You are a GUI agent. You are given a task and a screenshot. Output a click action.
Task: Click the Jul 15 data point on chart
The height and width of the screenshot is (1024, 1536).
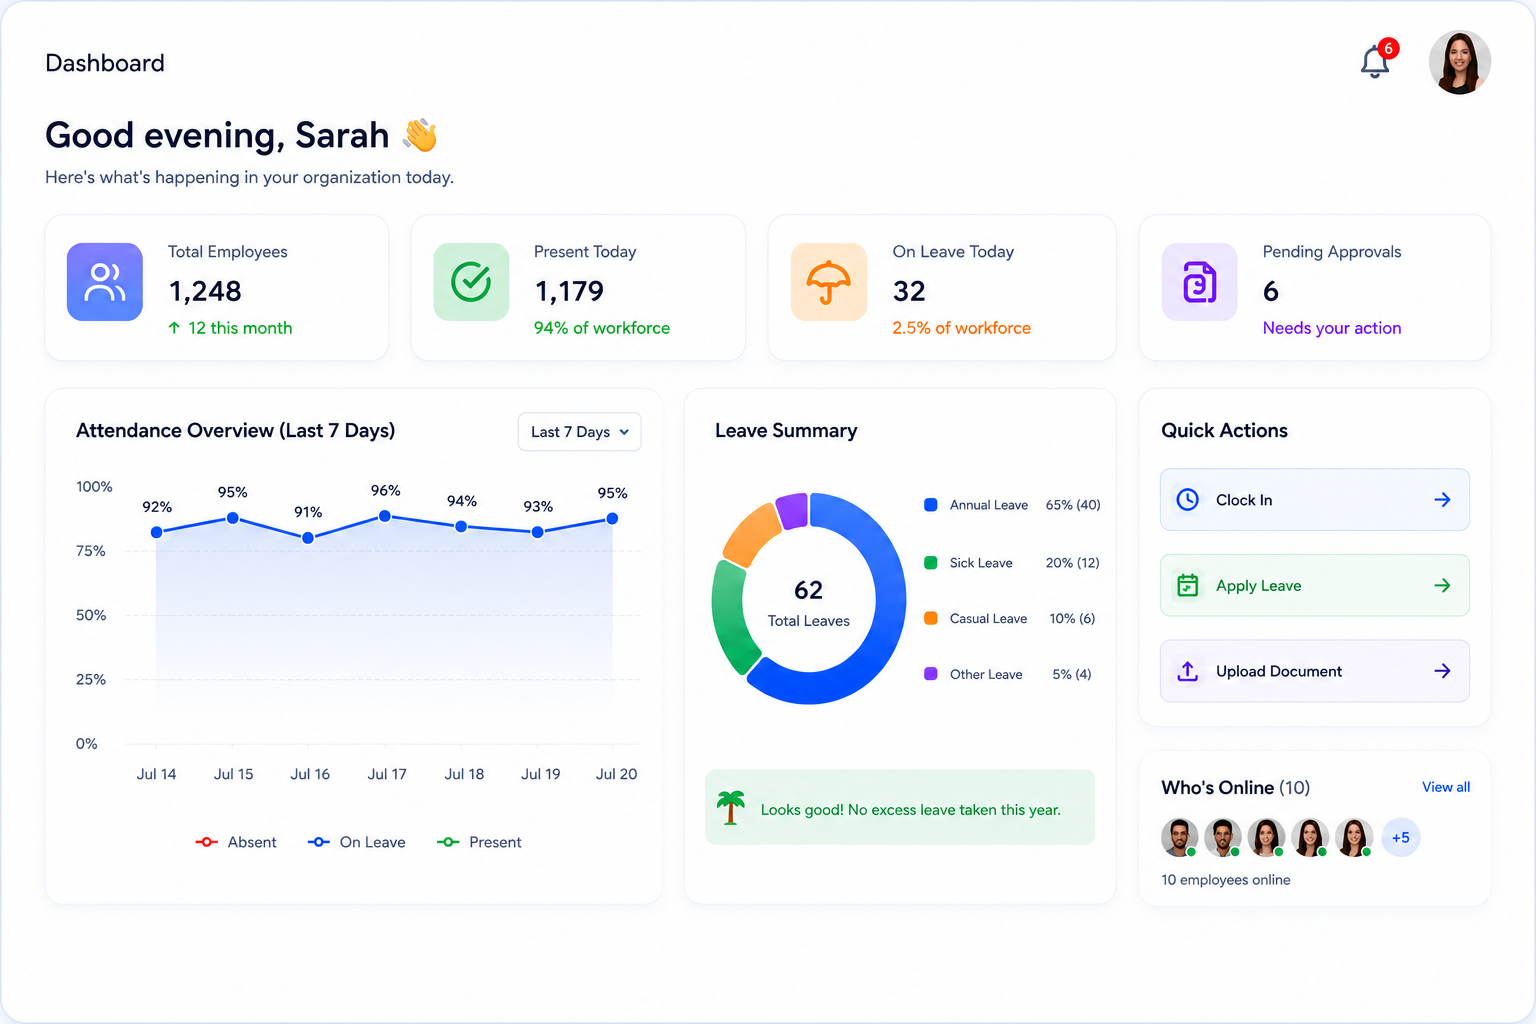[x=232, y=518]
